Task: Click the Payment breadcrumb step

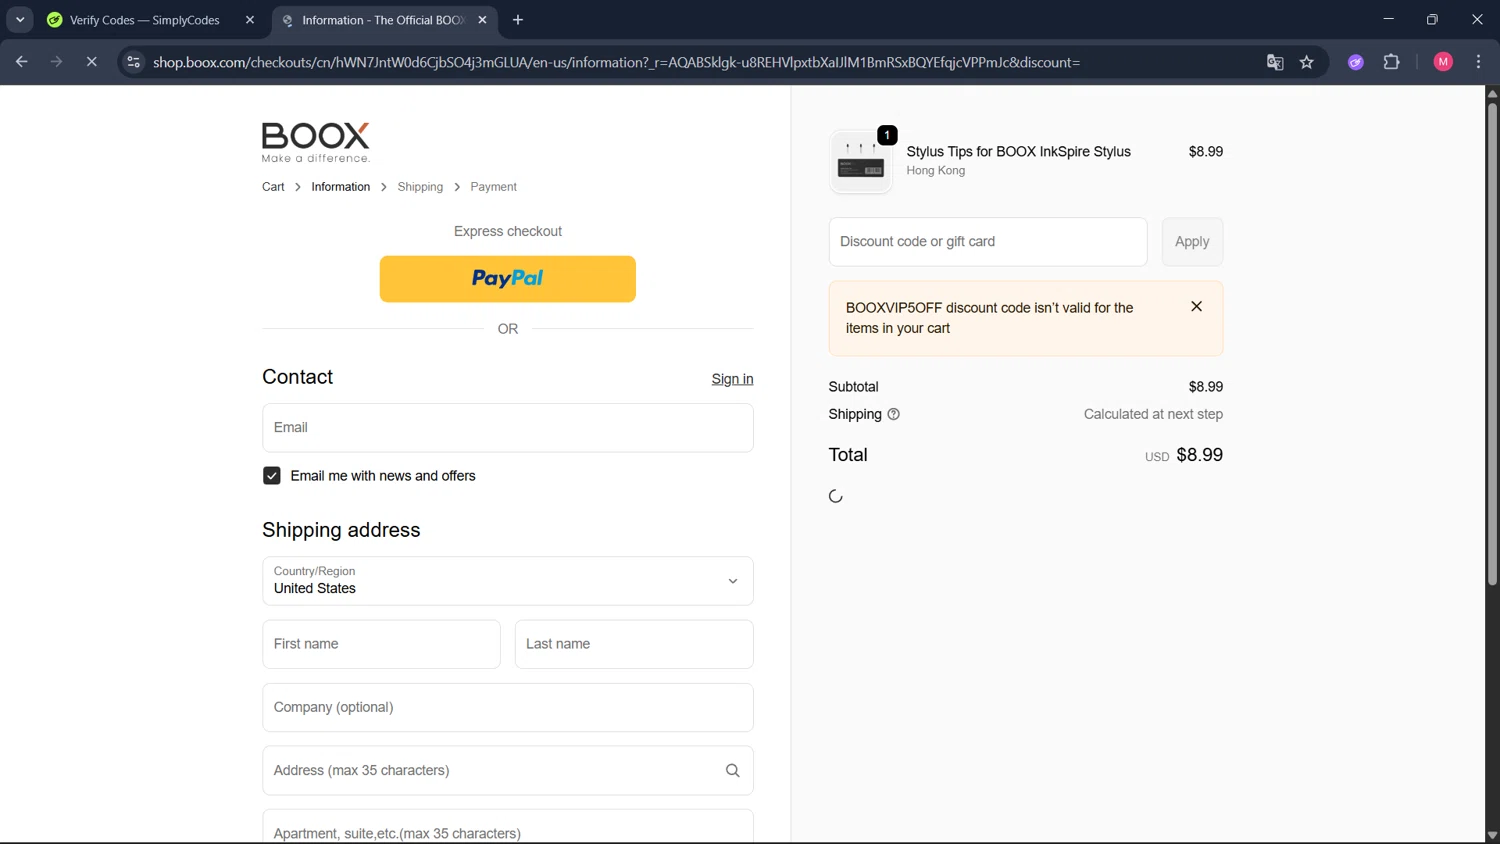Action: click(494, 187)
